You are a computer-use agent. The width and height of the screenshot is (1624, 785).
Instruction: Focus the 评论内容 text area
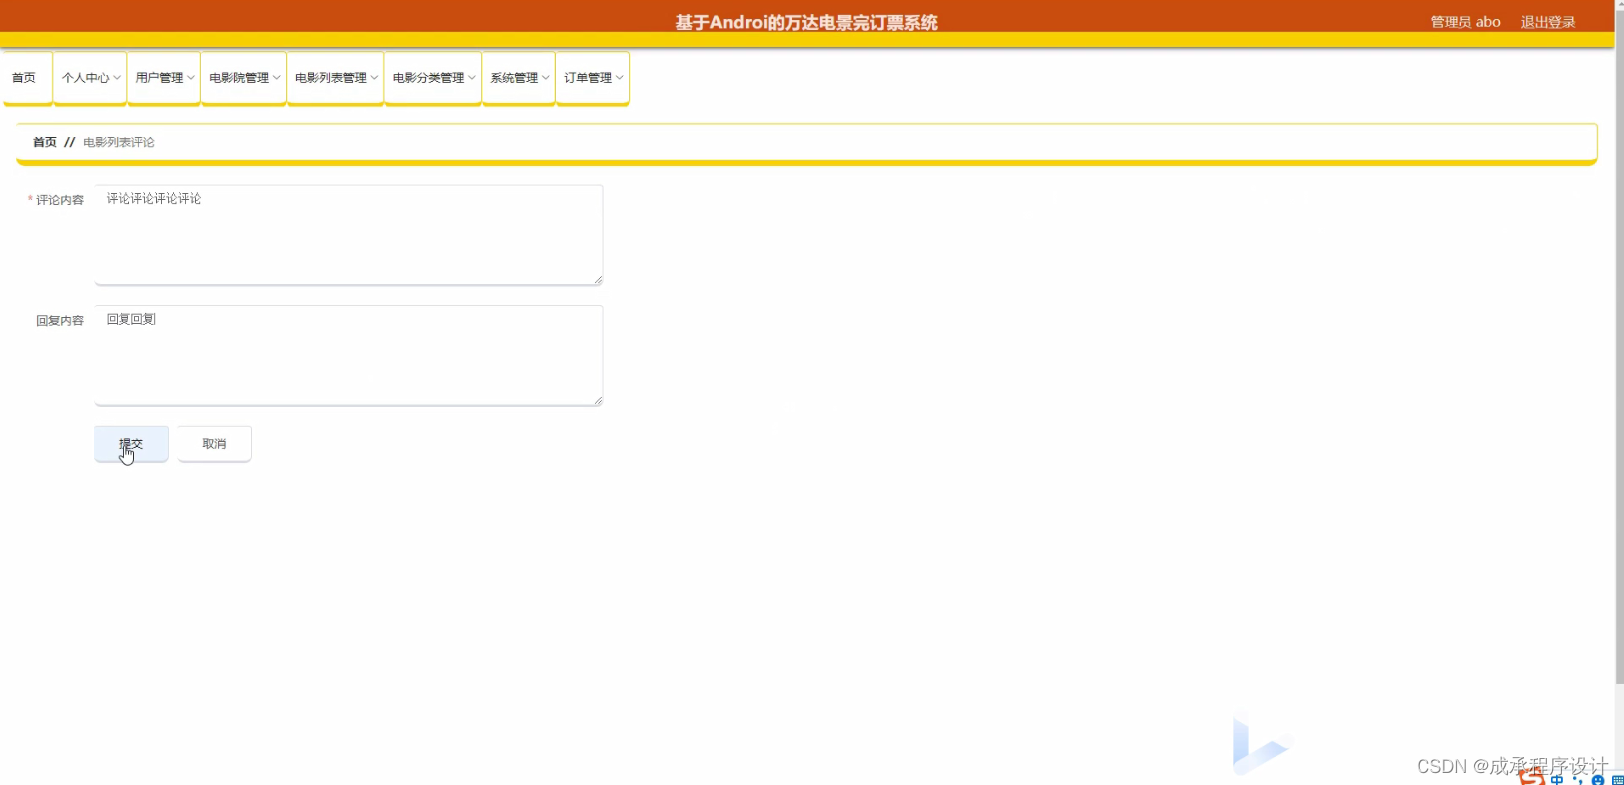click(349, 235)
